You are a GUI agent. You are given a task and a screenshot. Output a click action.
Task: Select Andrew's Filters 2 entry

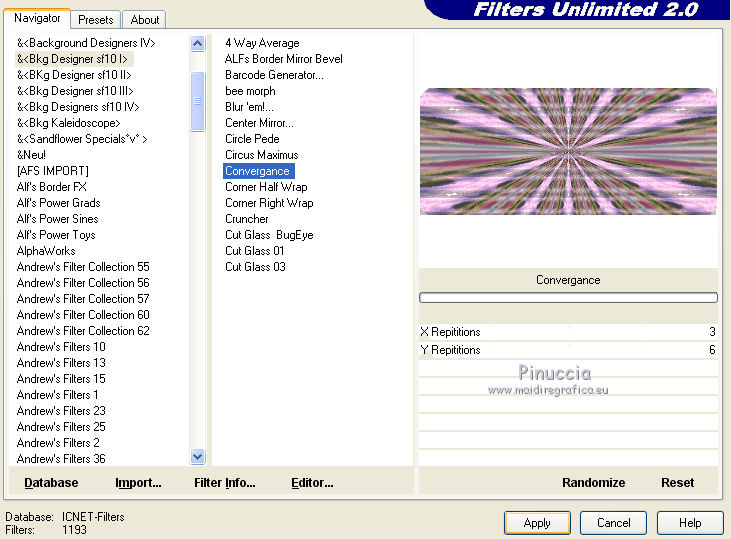point(58,443)
